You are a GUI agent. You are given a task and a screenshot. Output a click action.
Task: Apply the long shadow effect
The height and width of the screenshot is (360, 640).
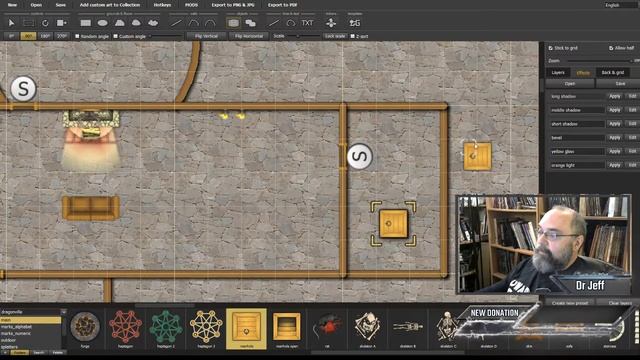(615, 96)
